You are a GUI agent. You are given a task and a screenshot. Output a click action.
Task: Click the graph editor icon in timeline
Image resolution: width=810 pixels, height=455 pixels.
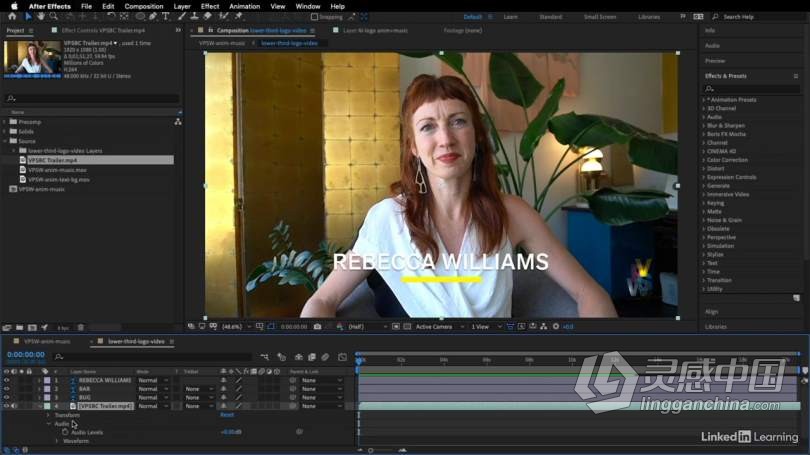[x=342, y=357]
